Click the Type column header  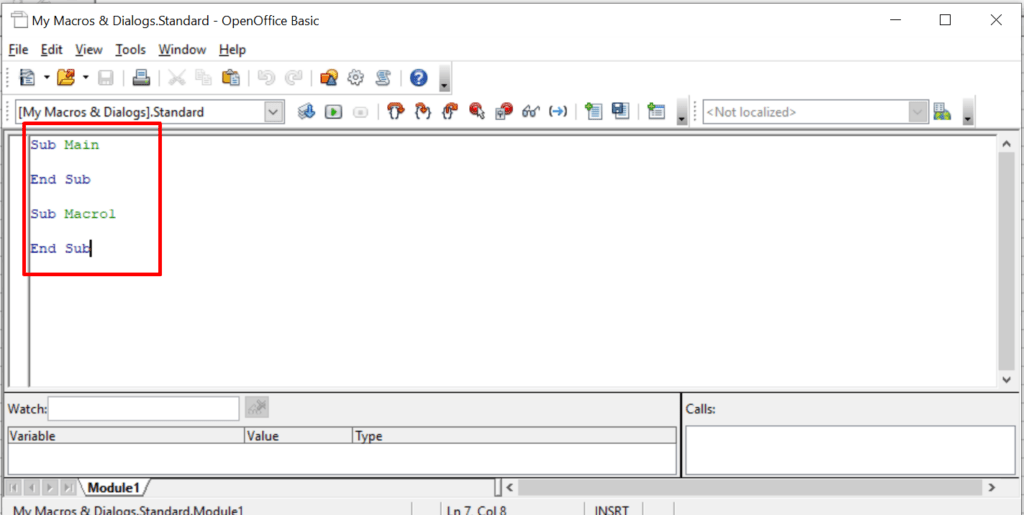tap(514, 436)
